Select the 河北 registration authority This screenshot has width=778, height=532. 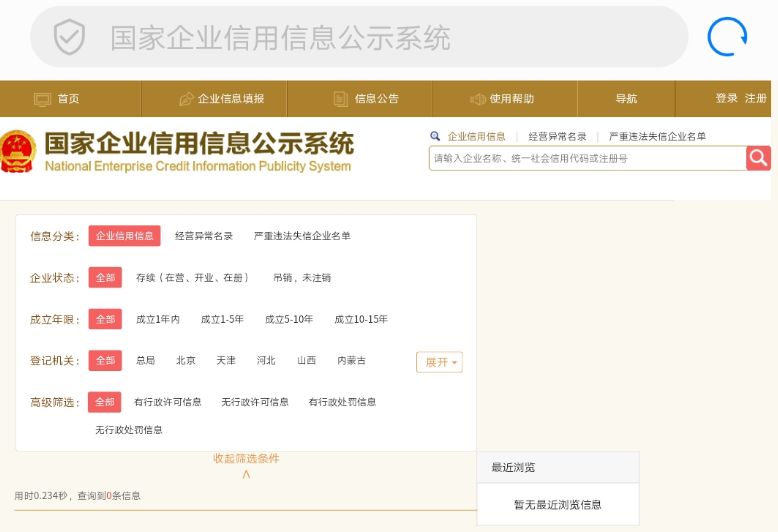point(266,360)
